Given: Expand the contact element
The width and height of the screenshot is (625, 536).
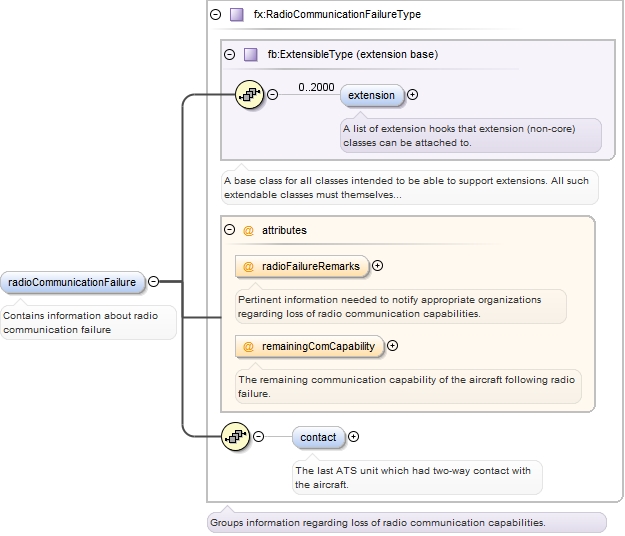Looking at the screenshot, I should (354, 436).
